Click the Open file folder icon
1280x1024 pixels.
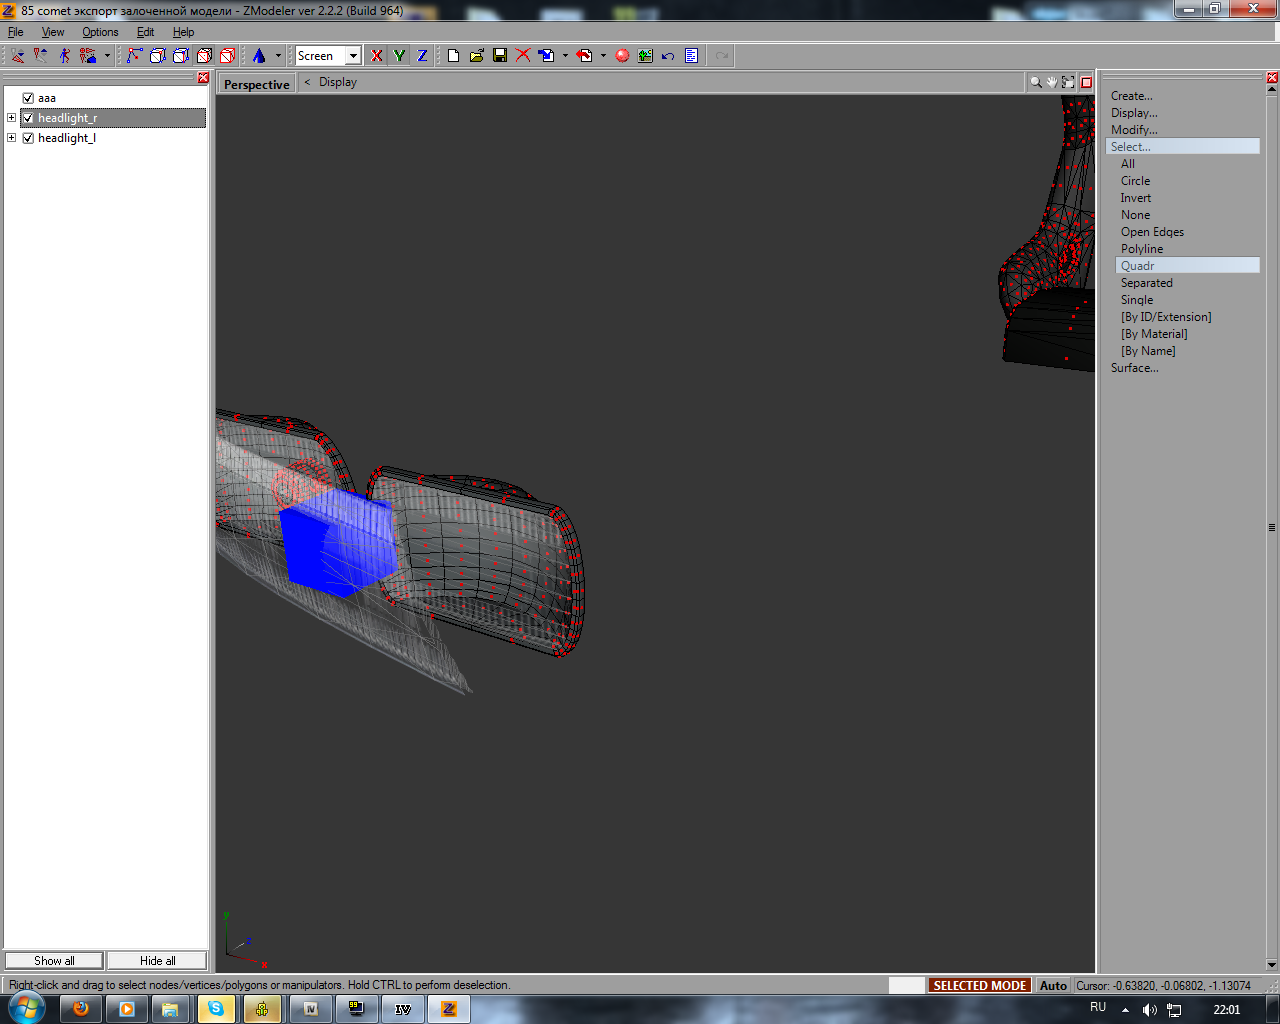tap(477, 56)
